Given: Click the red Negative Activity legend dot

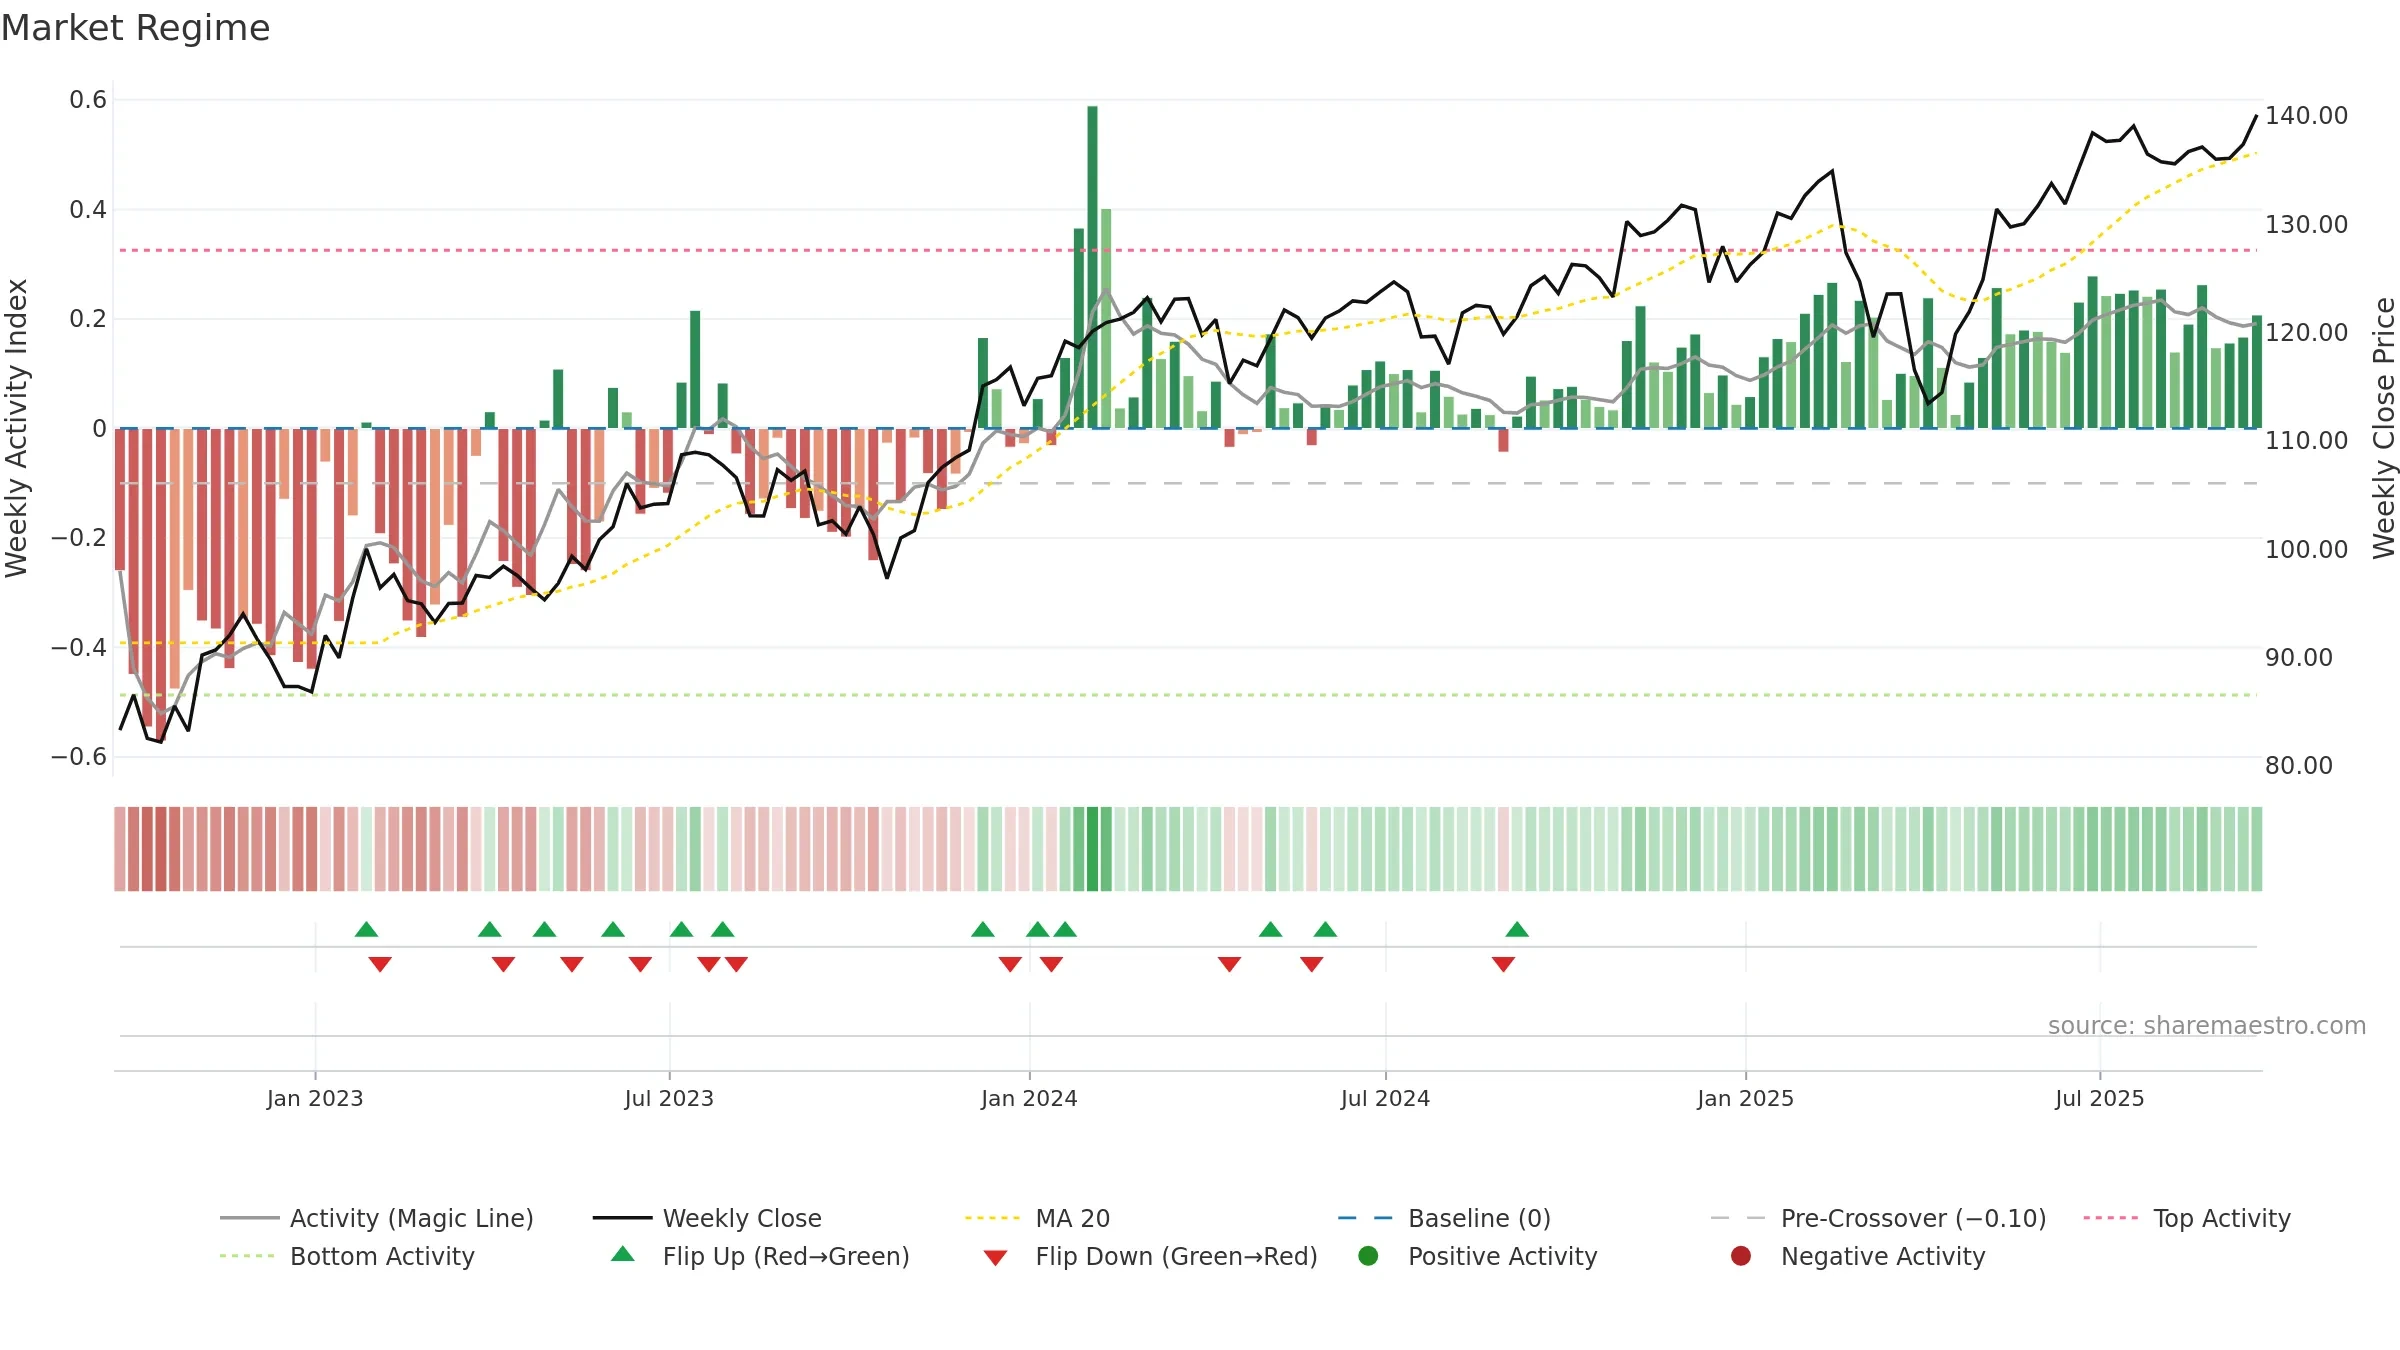Looking at the screenshot, I should coord(1741,1255).
